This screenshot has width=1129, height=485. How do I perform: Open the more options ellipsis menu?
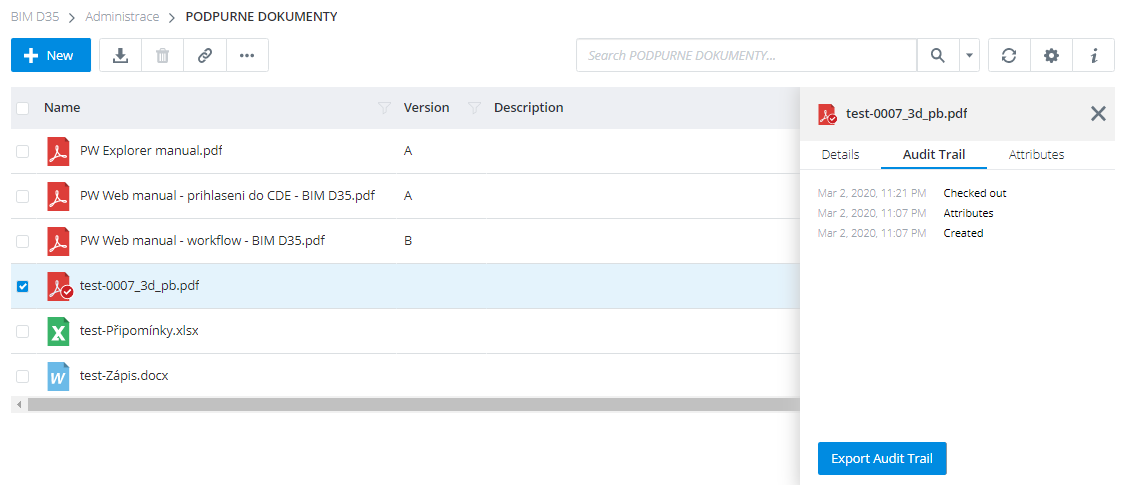247,56
